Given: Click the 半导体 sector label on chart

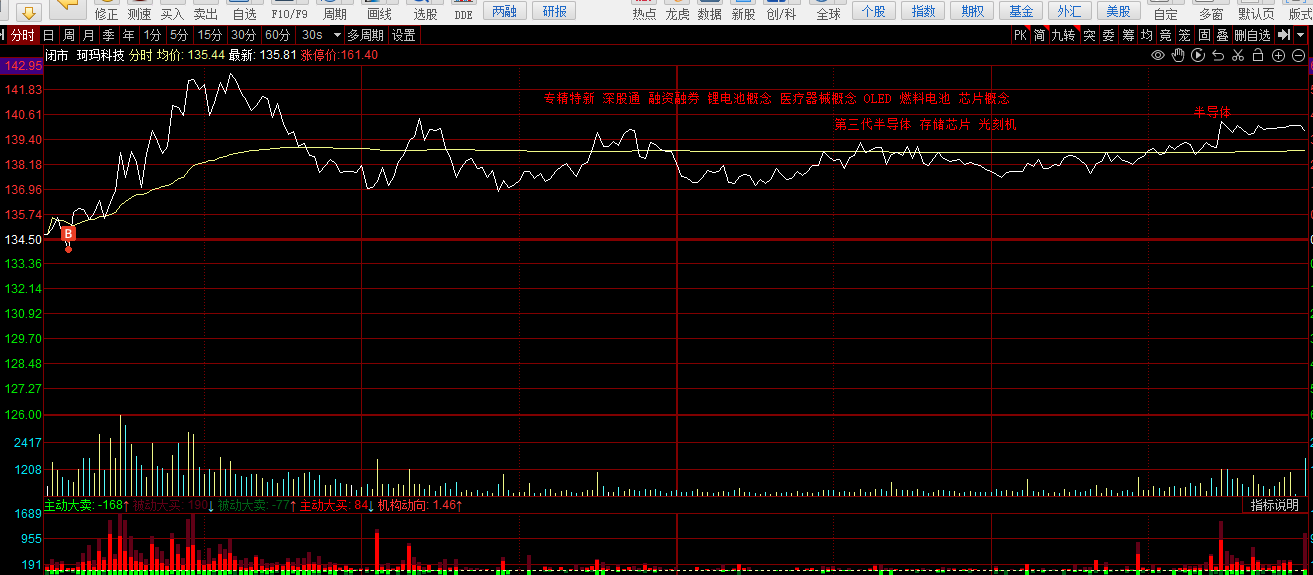Looking at the screenshot, I should click(x=1212, y=111).
